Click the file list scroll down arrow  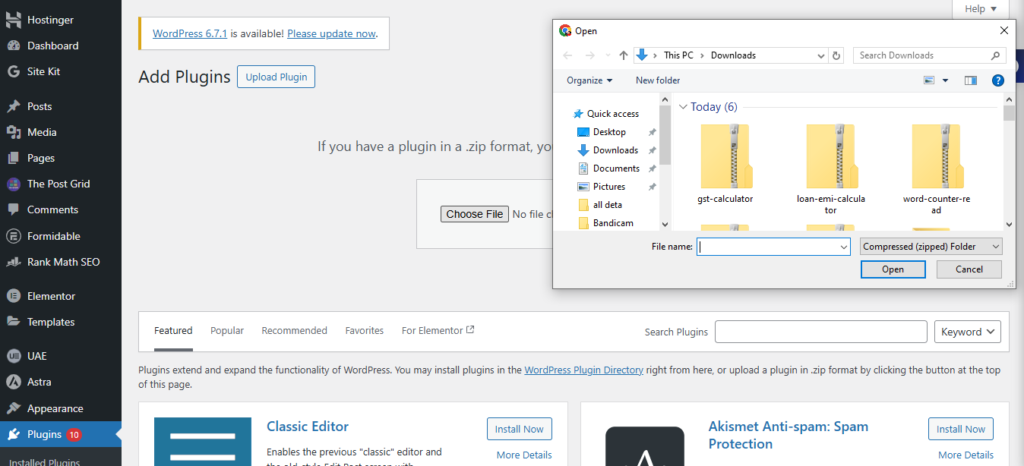point(1010,224)
